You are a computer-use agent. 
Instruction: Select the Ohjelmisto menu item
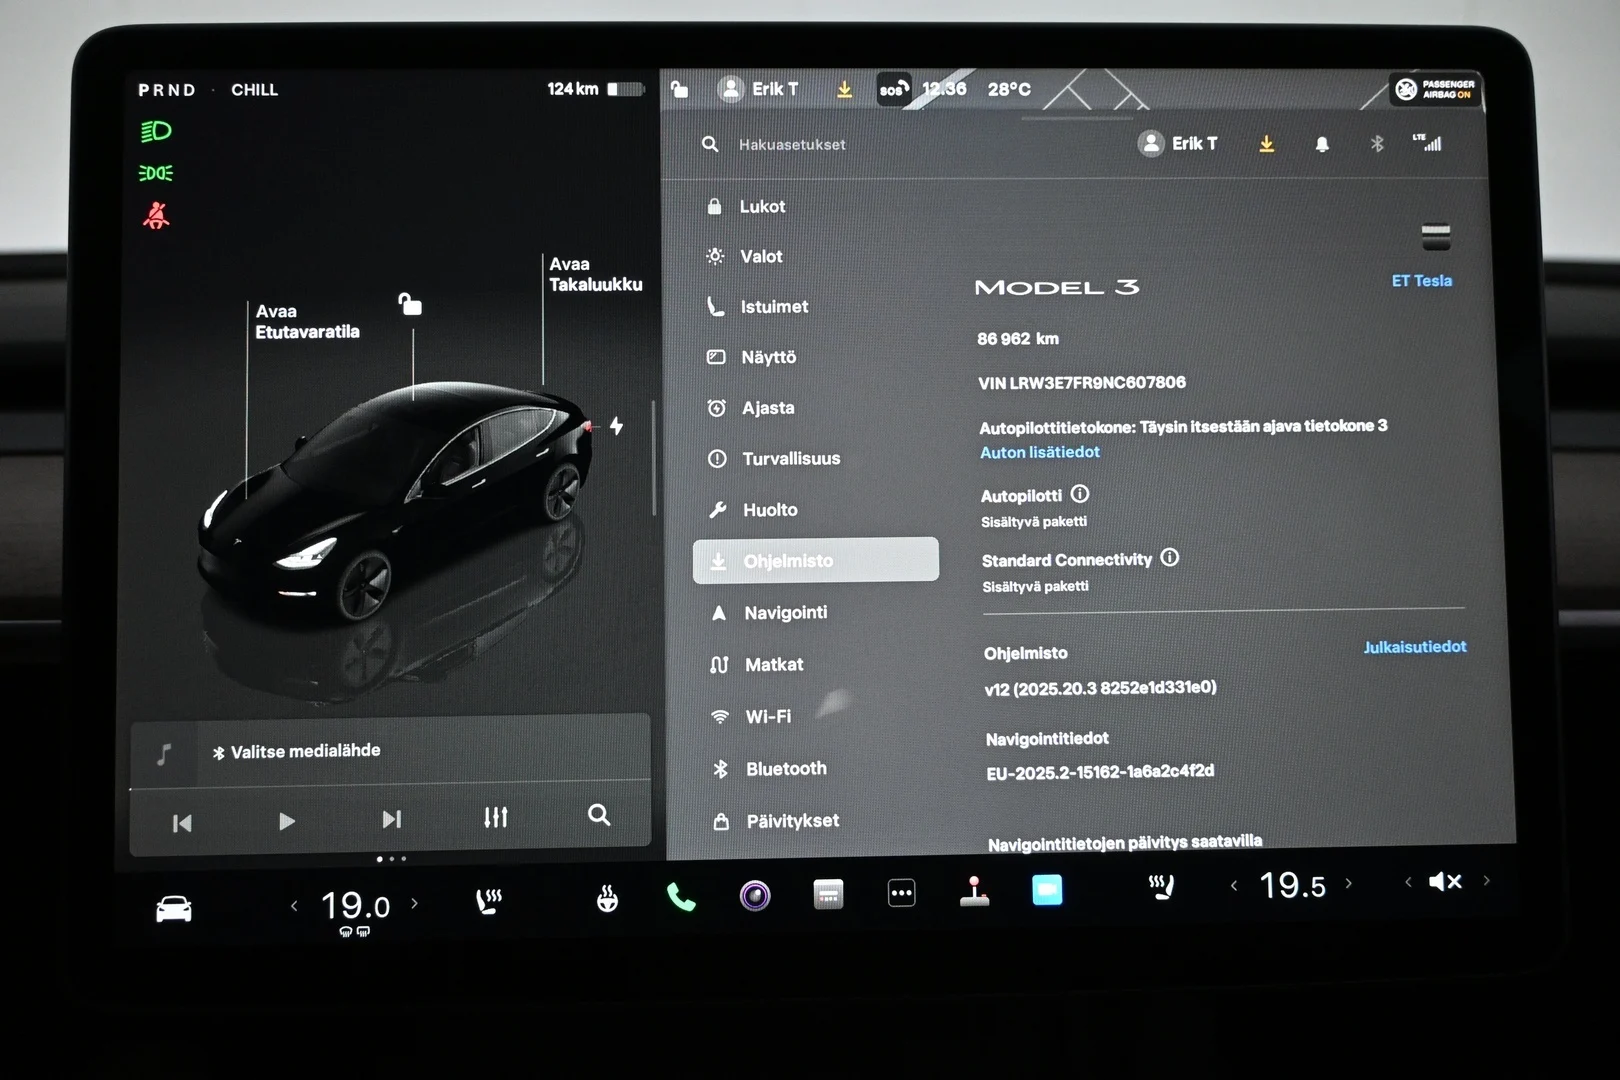tap(816, 560)
